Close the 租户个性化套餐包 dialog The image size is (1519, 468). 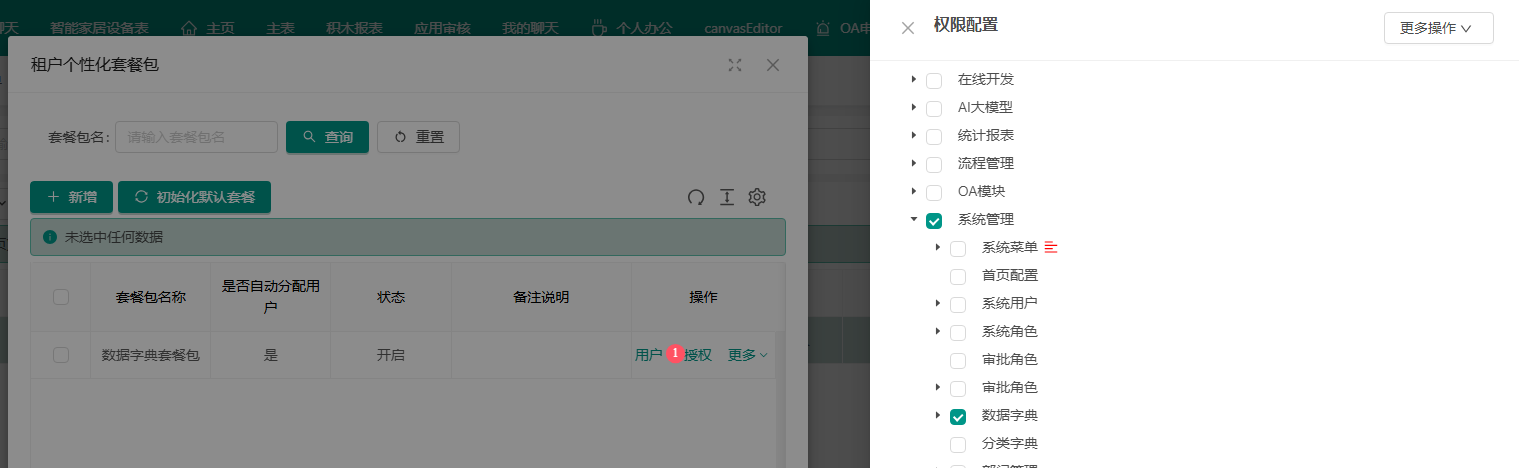773,65
